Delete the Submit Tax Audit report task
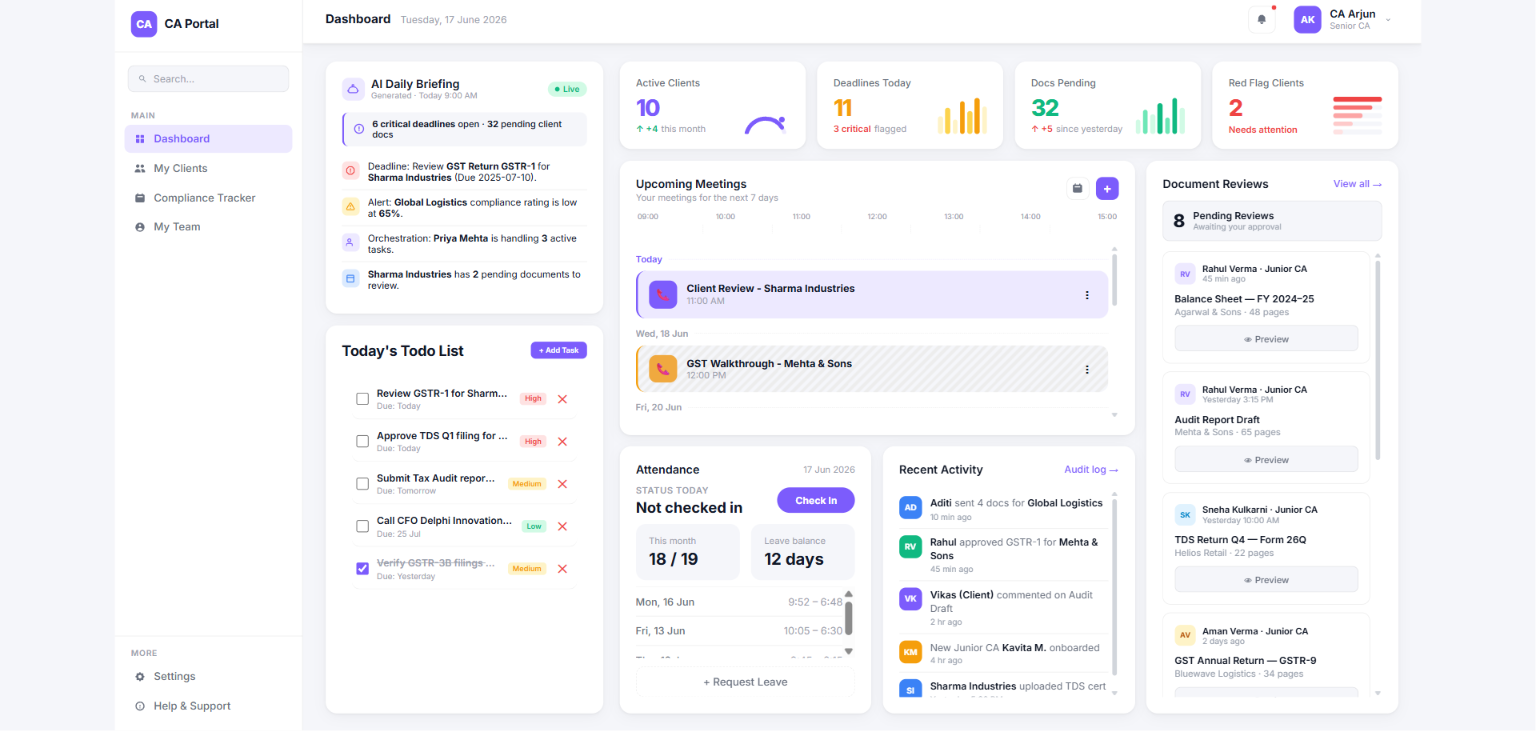The image size is (1536, 731). tap(562, 484)
